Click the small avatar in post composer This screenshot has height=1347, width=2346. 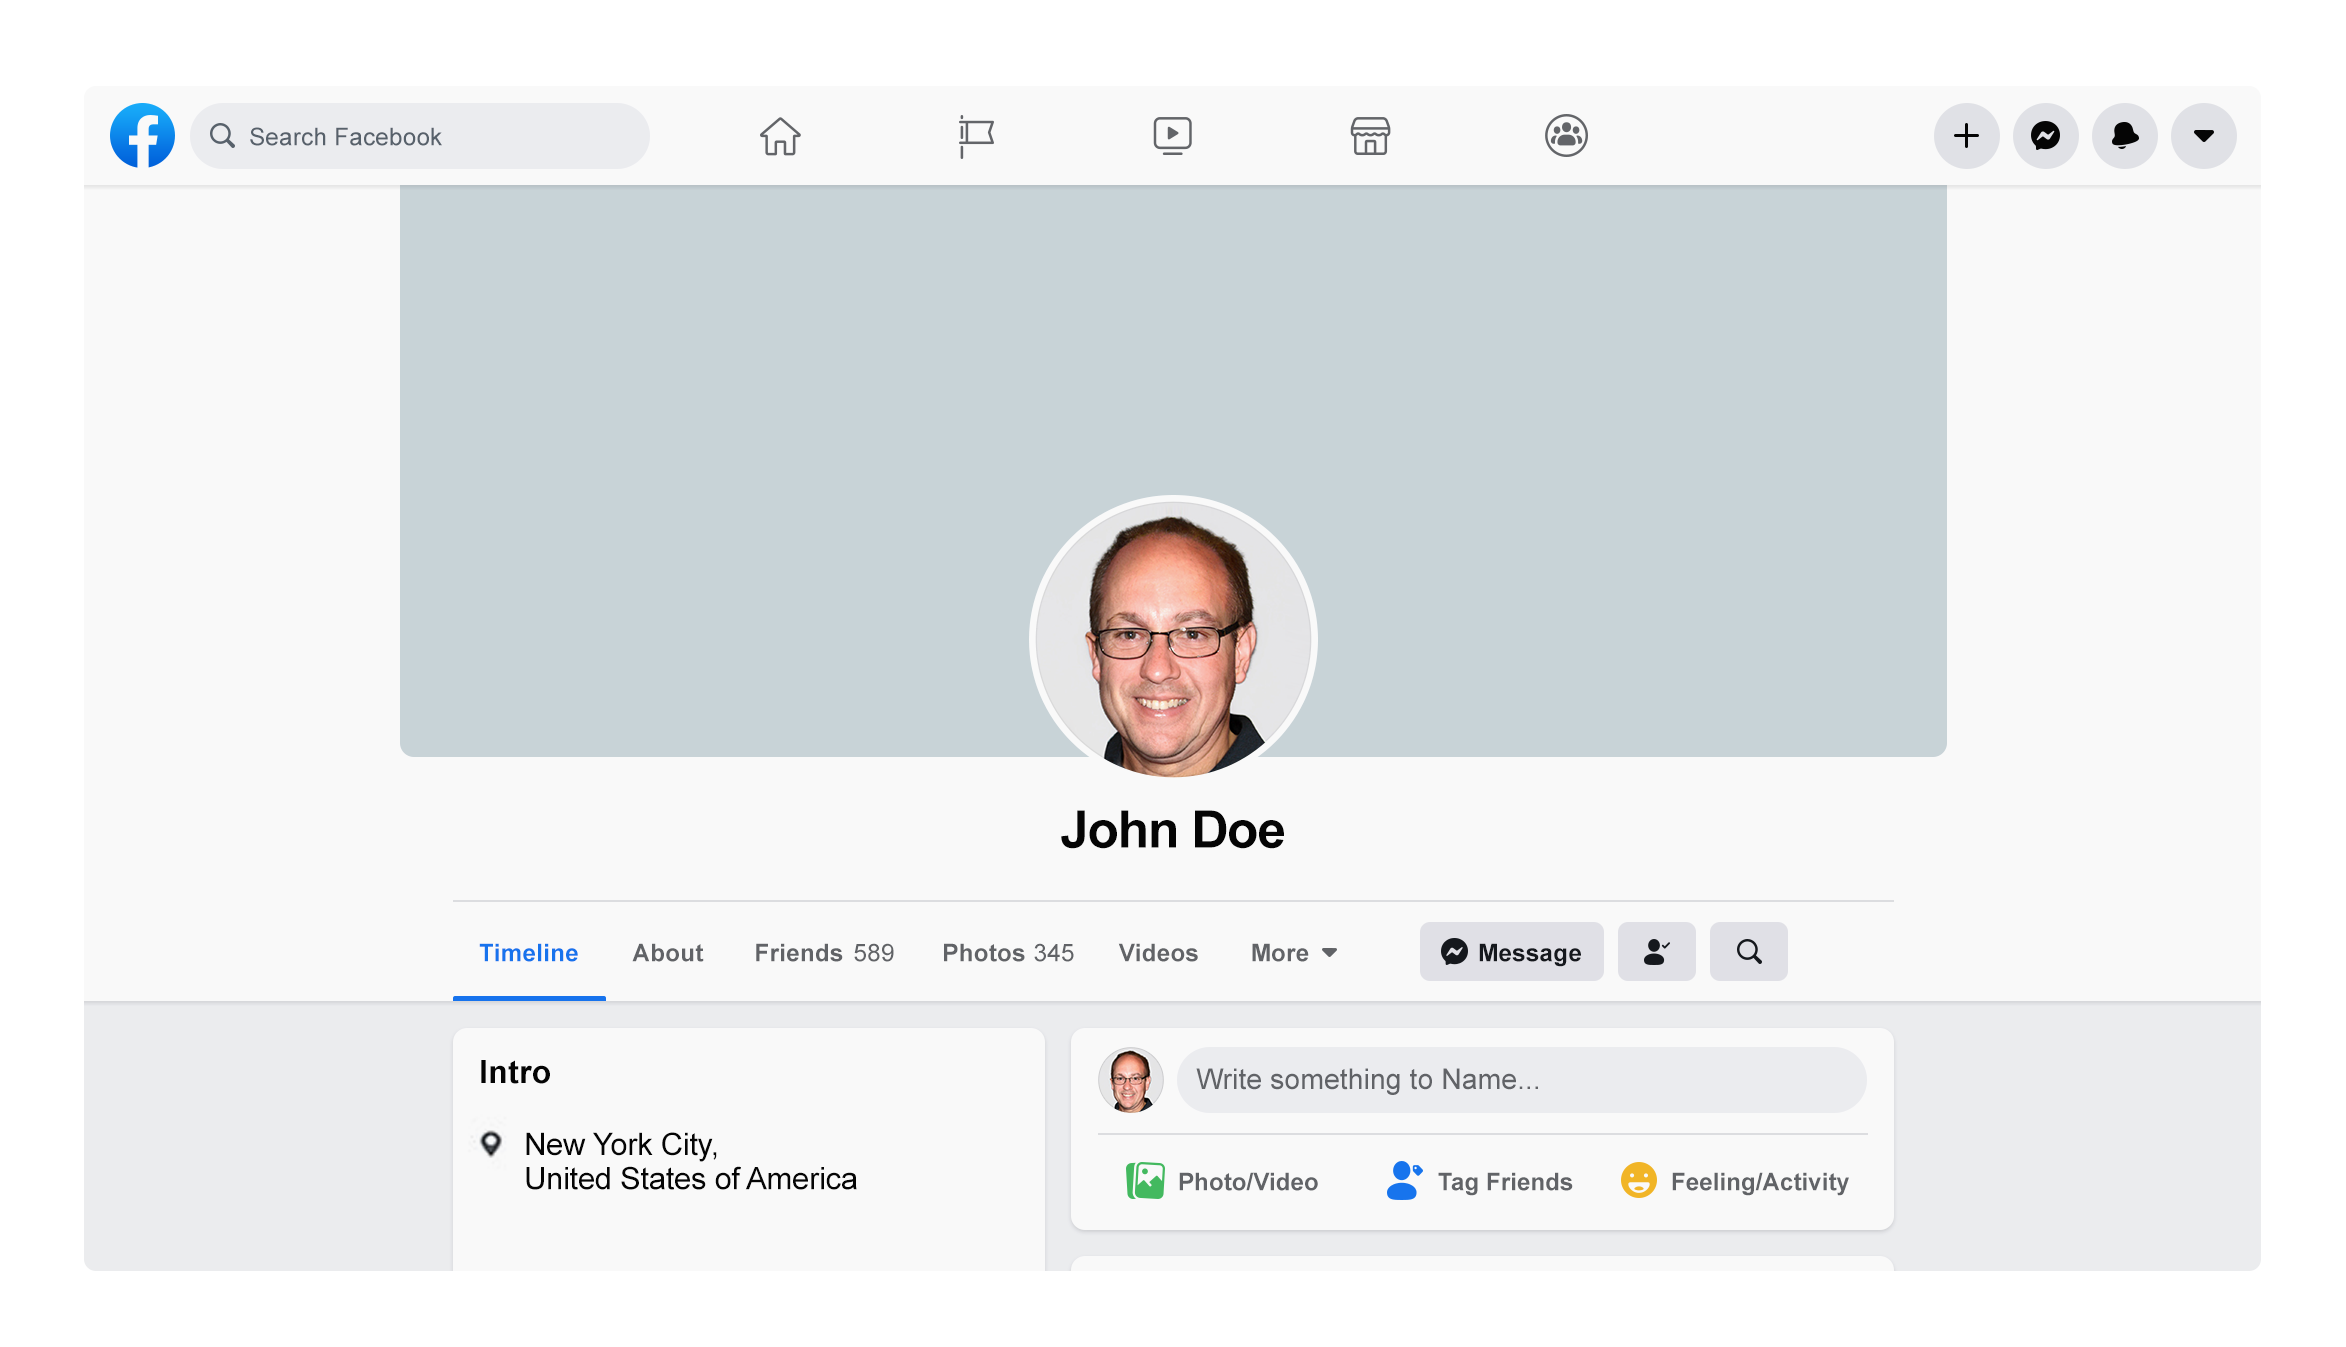pyautogui.click(x=1131, y=1080)
